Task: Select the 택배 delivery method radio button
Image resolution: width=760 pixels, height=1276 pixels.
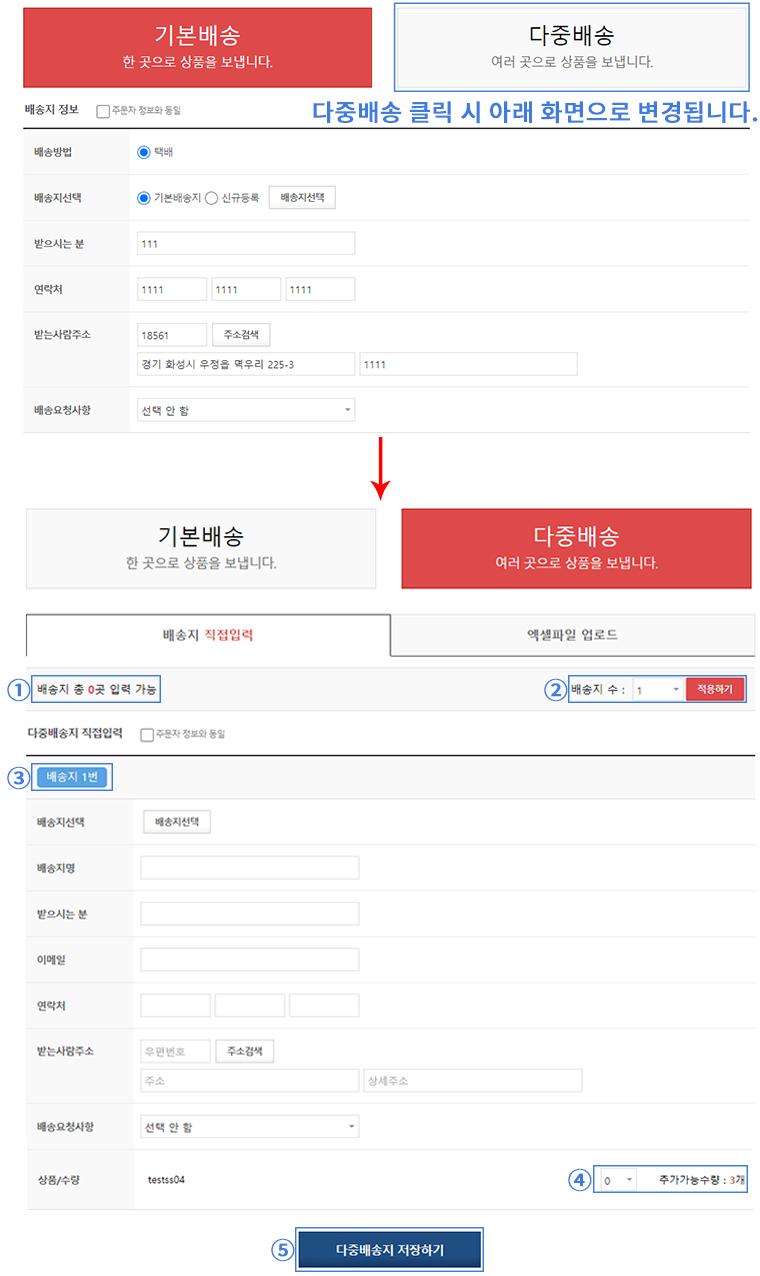Action: pos(143,153)
